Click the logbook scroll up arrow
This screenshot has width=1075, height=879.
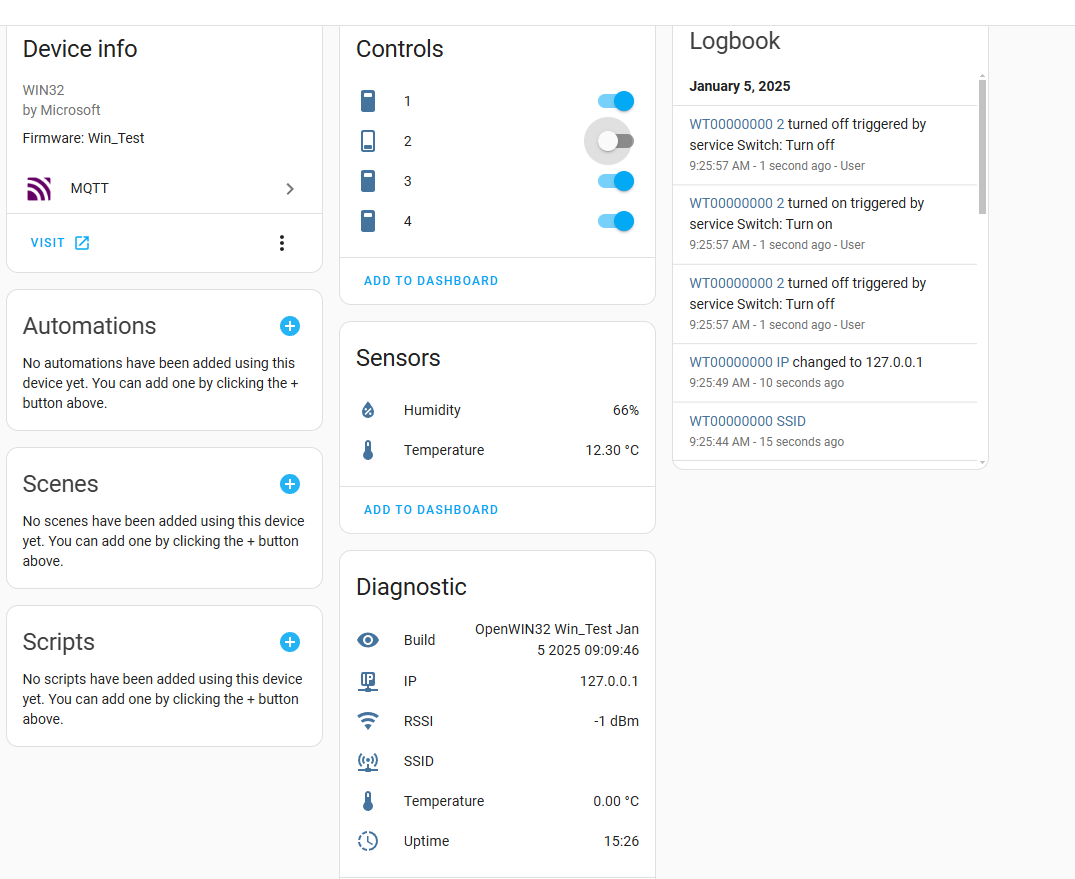tap(982, 76)
